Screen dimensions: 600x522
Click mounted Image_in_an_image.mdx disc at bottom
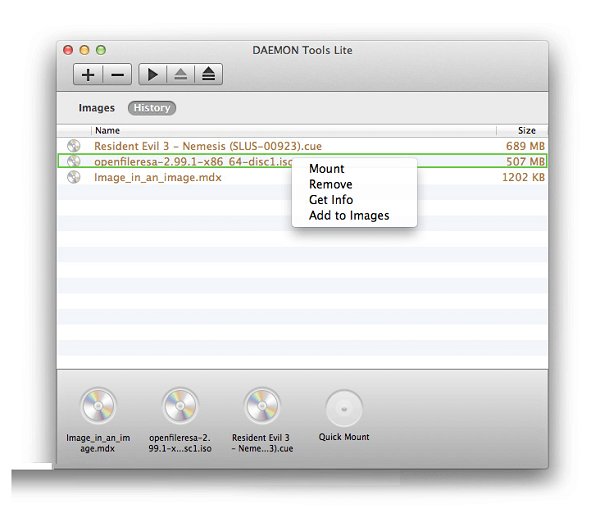[98, 406]
